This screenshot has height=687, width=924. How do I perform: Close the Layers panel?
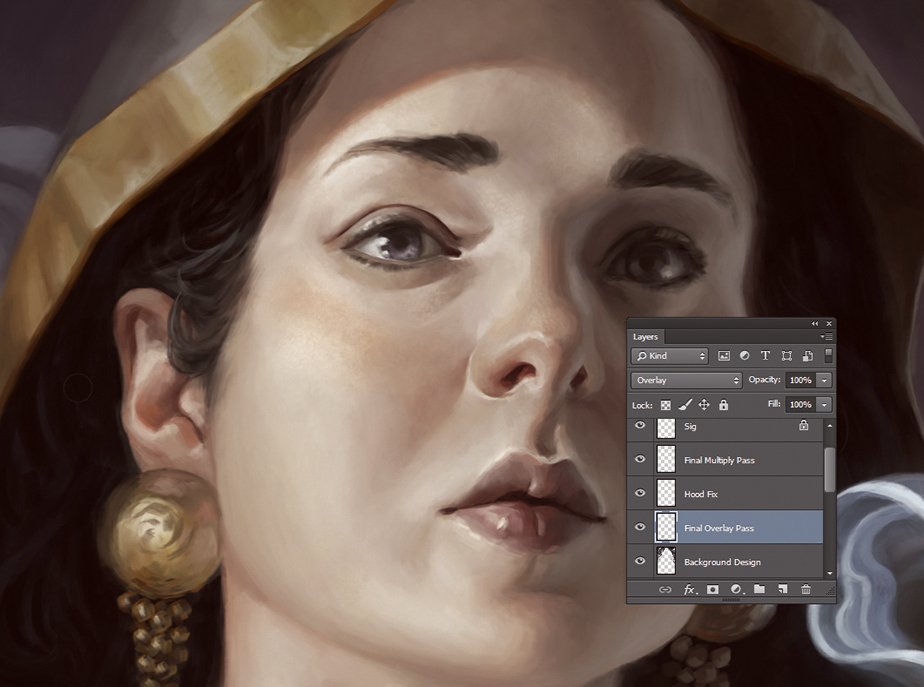tap(829, 323)
